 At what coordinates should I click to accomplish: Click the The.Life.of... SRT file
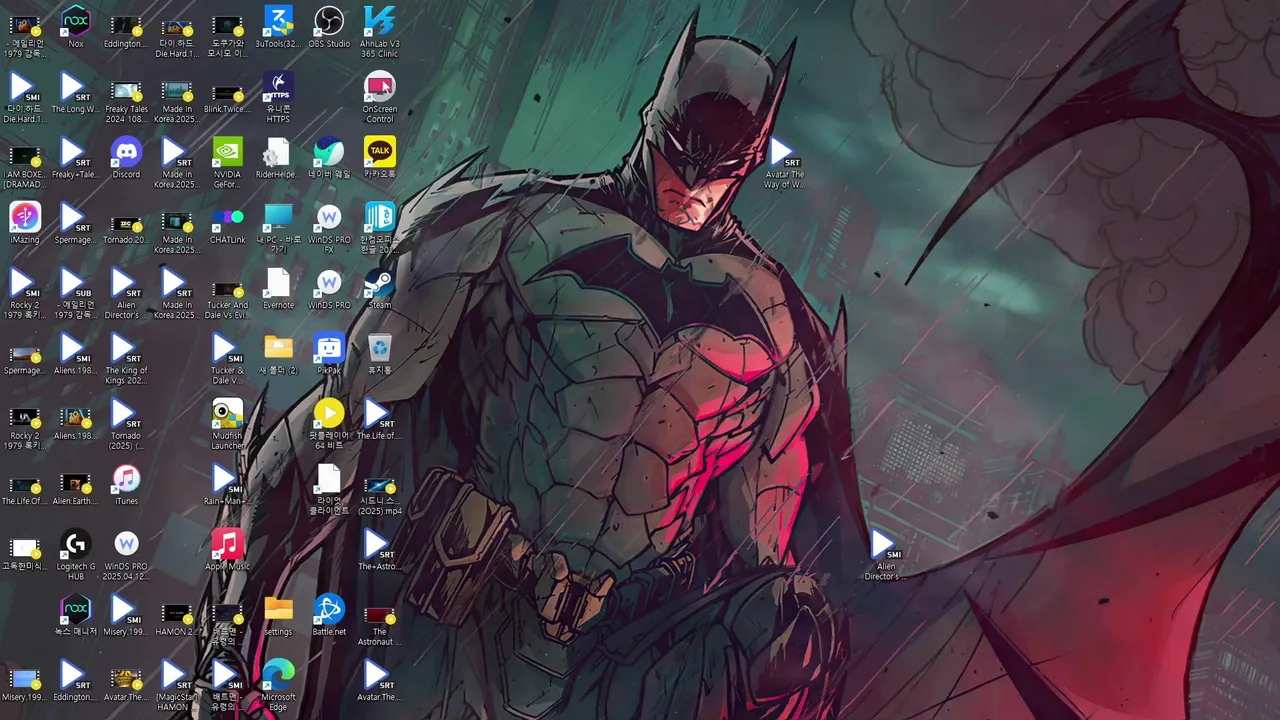(378, 419)
